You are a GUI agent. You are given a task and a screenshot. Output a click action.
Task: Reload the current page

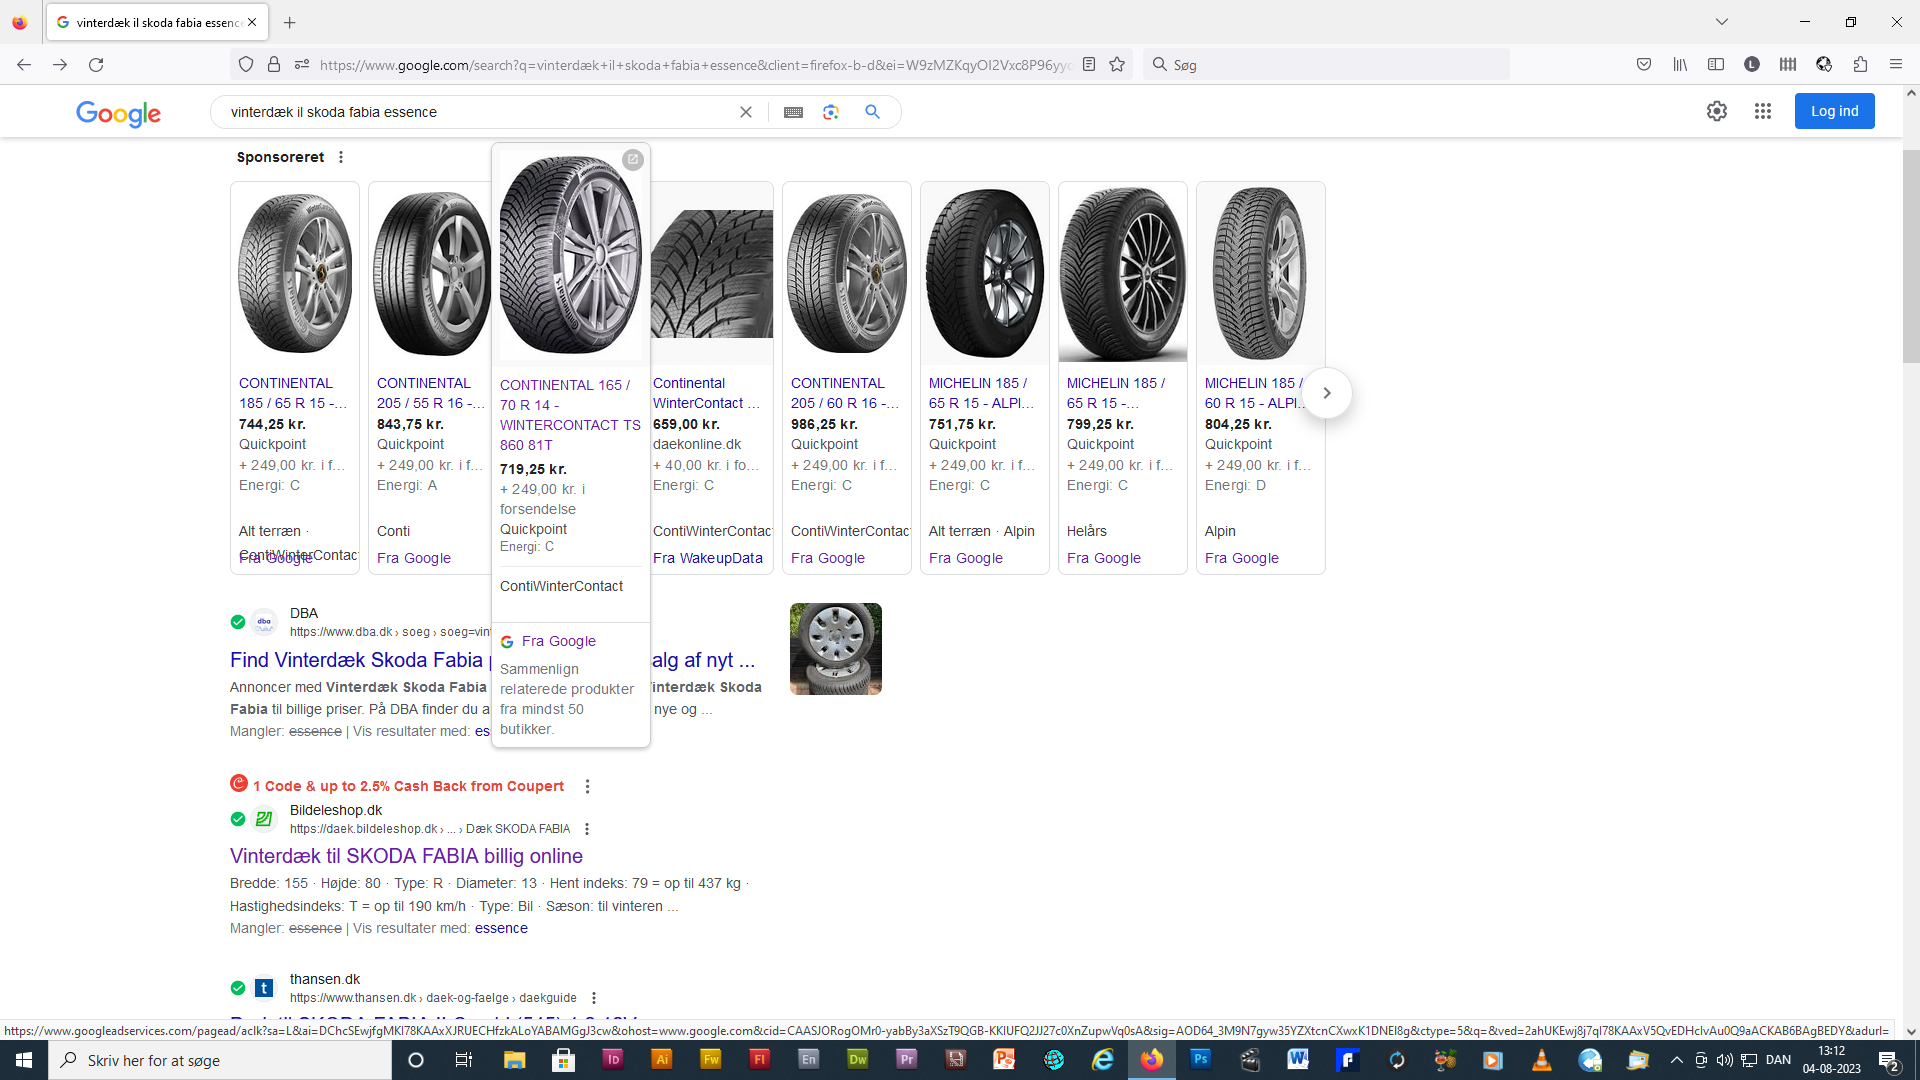click(x=96, y=65)
